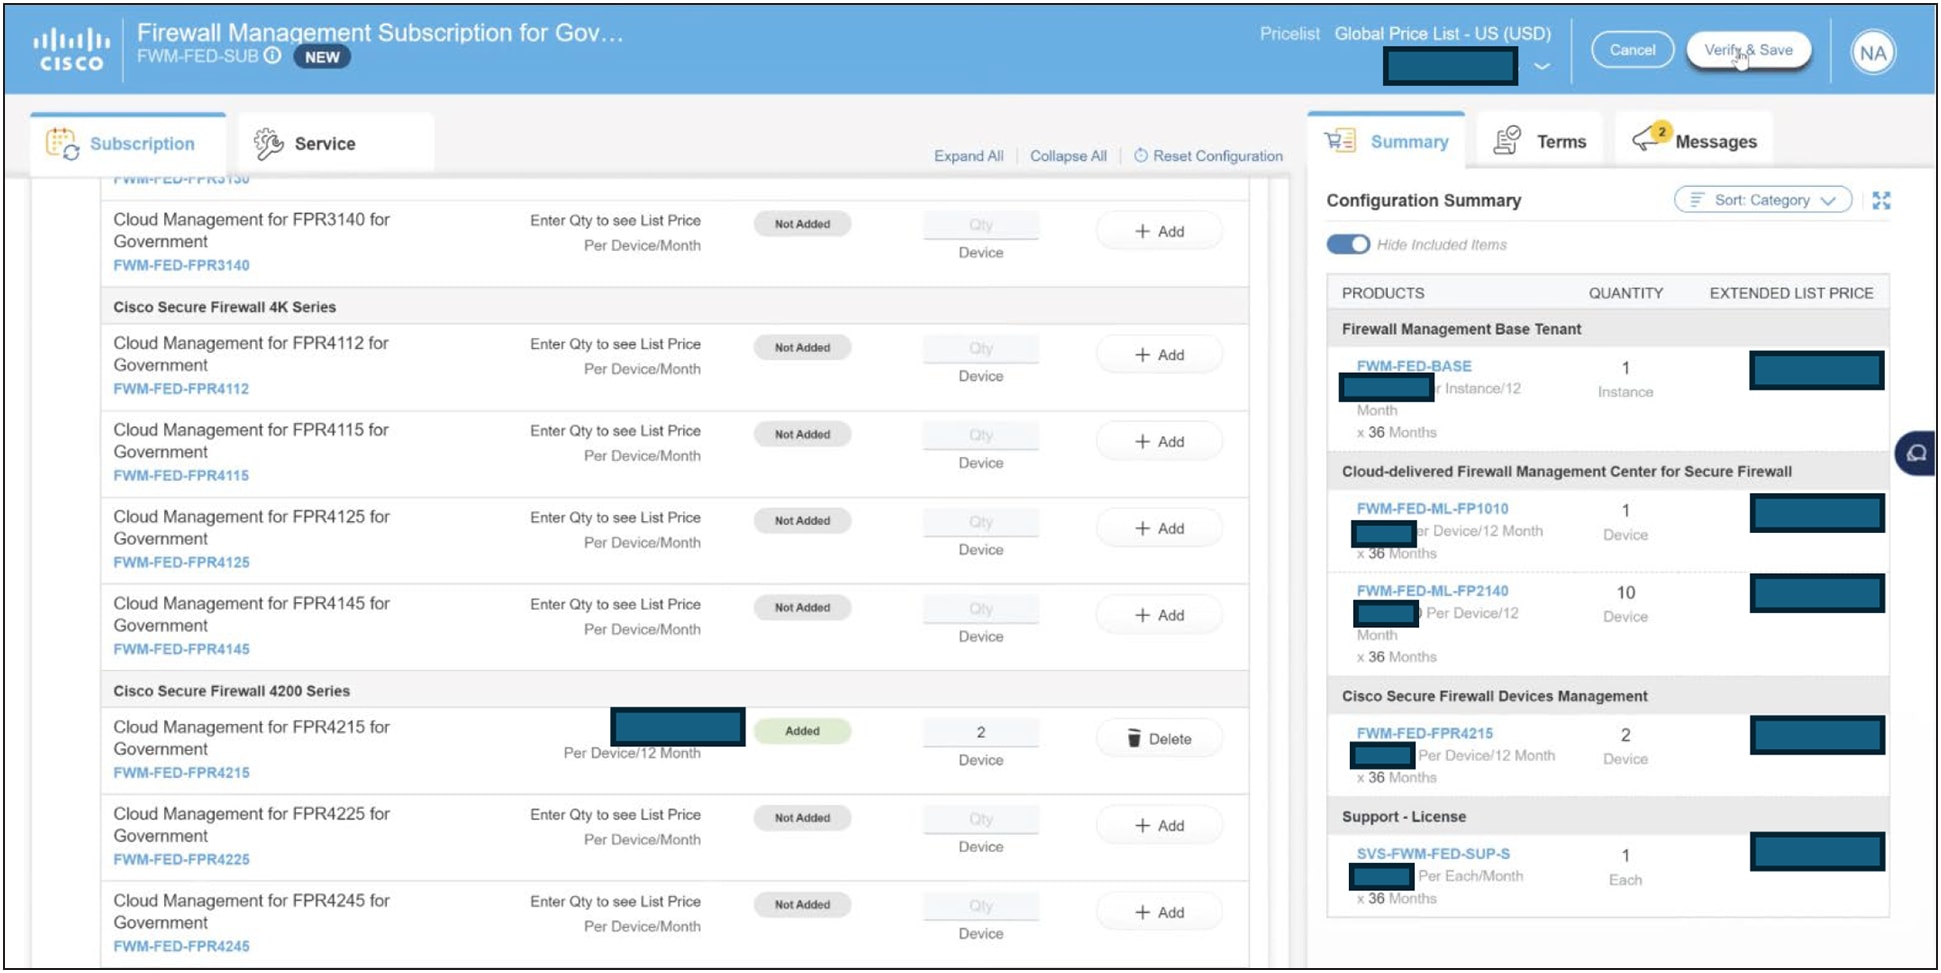Viewport: 1941px width, 973px height.
Task: Open FWM-FED-BASE in Configuration Summary
Action: (x=1414, y=367)
